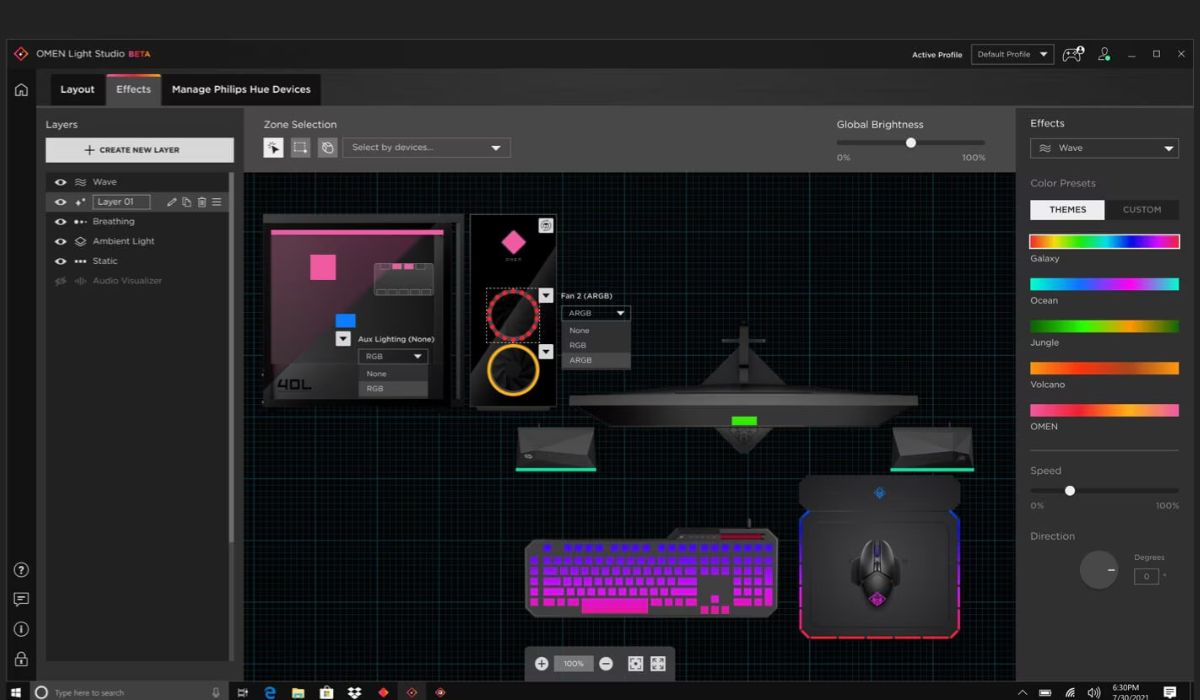This screenshot has width=1200, height=700.
Task: Rename Layer 01 with pencil icon
Action: coord(172,202)
